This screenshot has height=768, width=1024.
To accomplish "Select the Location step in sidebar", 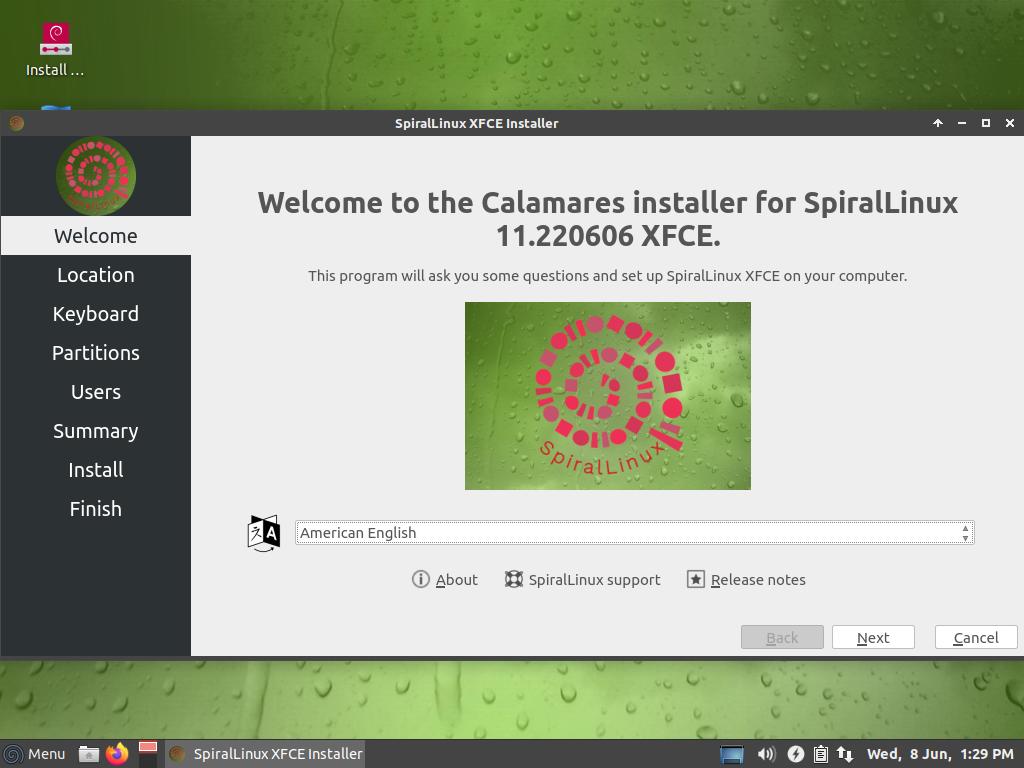I will [x=96, y=274].
